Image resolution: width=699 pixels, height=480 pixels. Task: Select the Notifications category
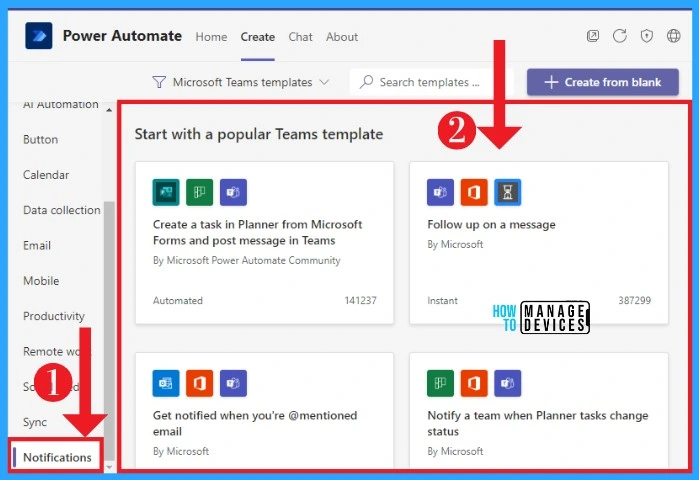click(57, 457)
